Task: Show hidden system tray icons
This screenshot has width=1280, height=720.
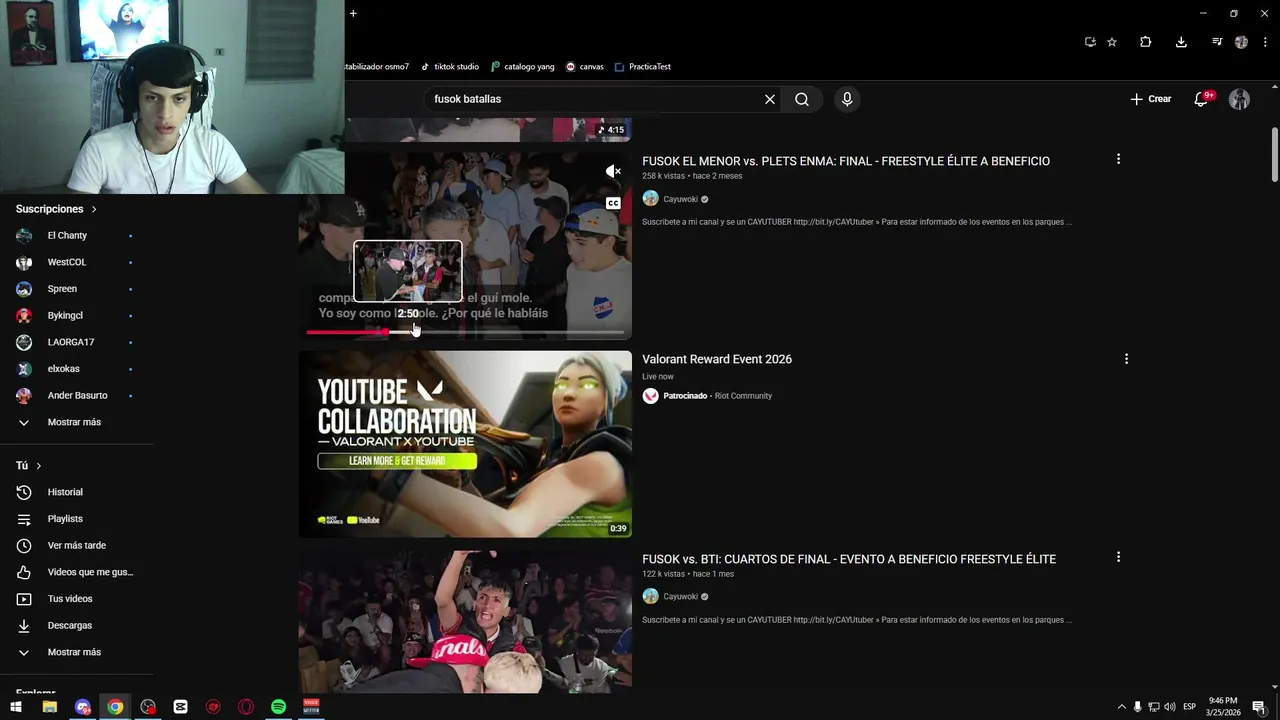Action: click(x=1121, y=707)
